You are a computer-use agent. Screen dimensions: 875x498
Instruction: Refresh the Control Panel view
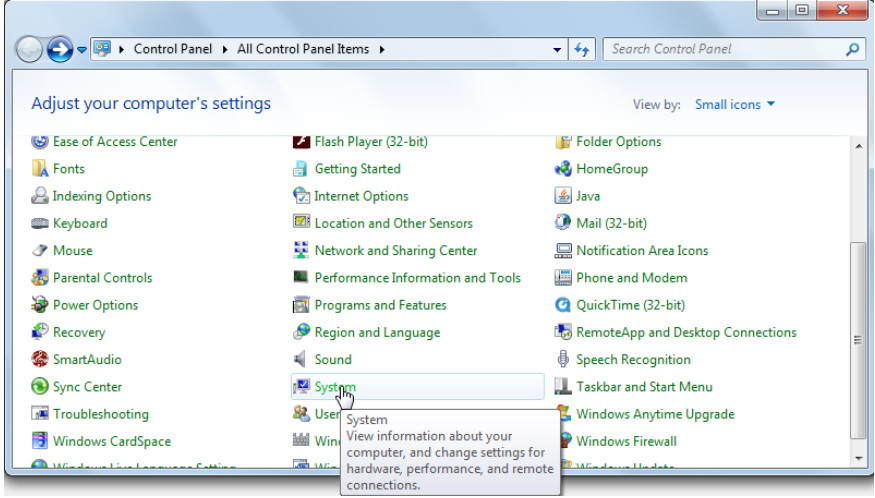click(582, 50)
